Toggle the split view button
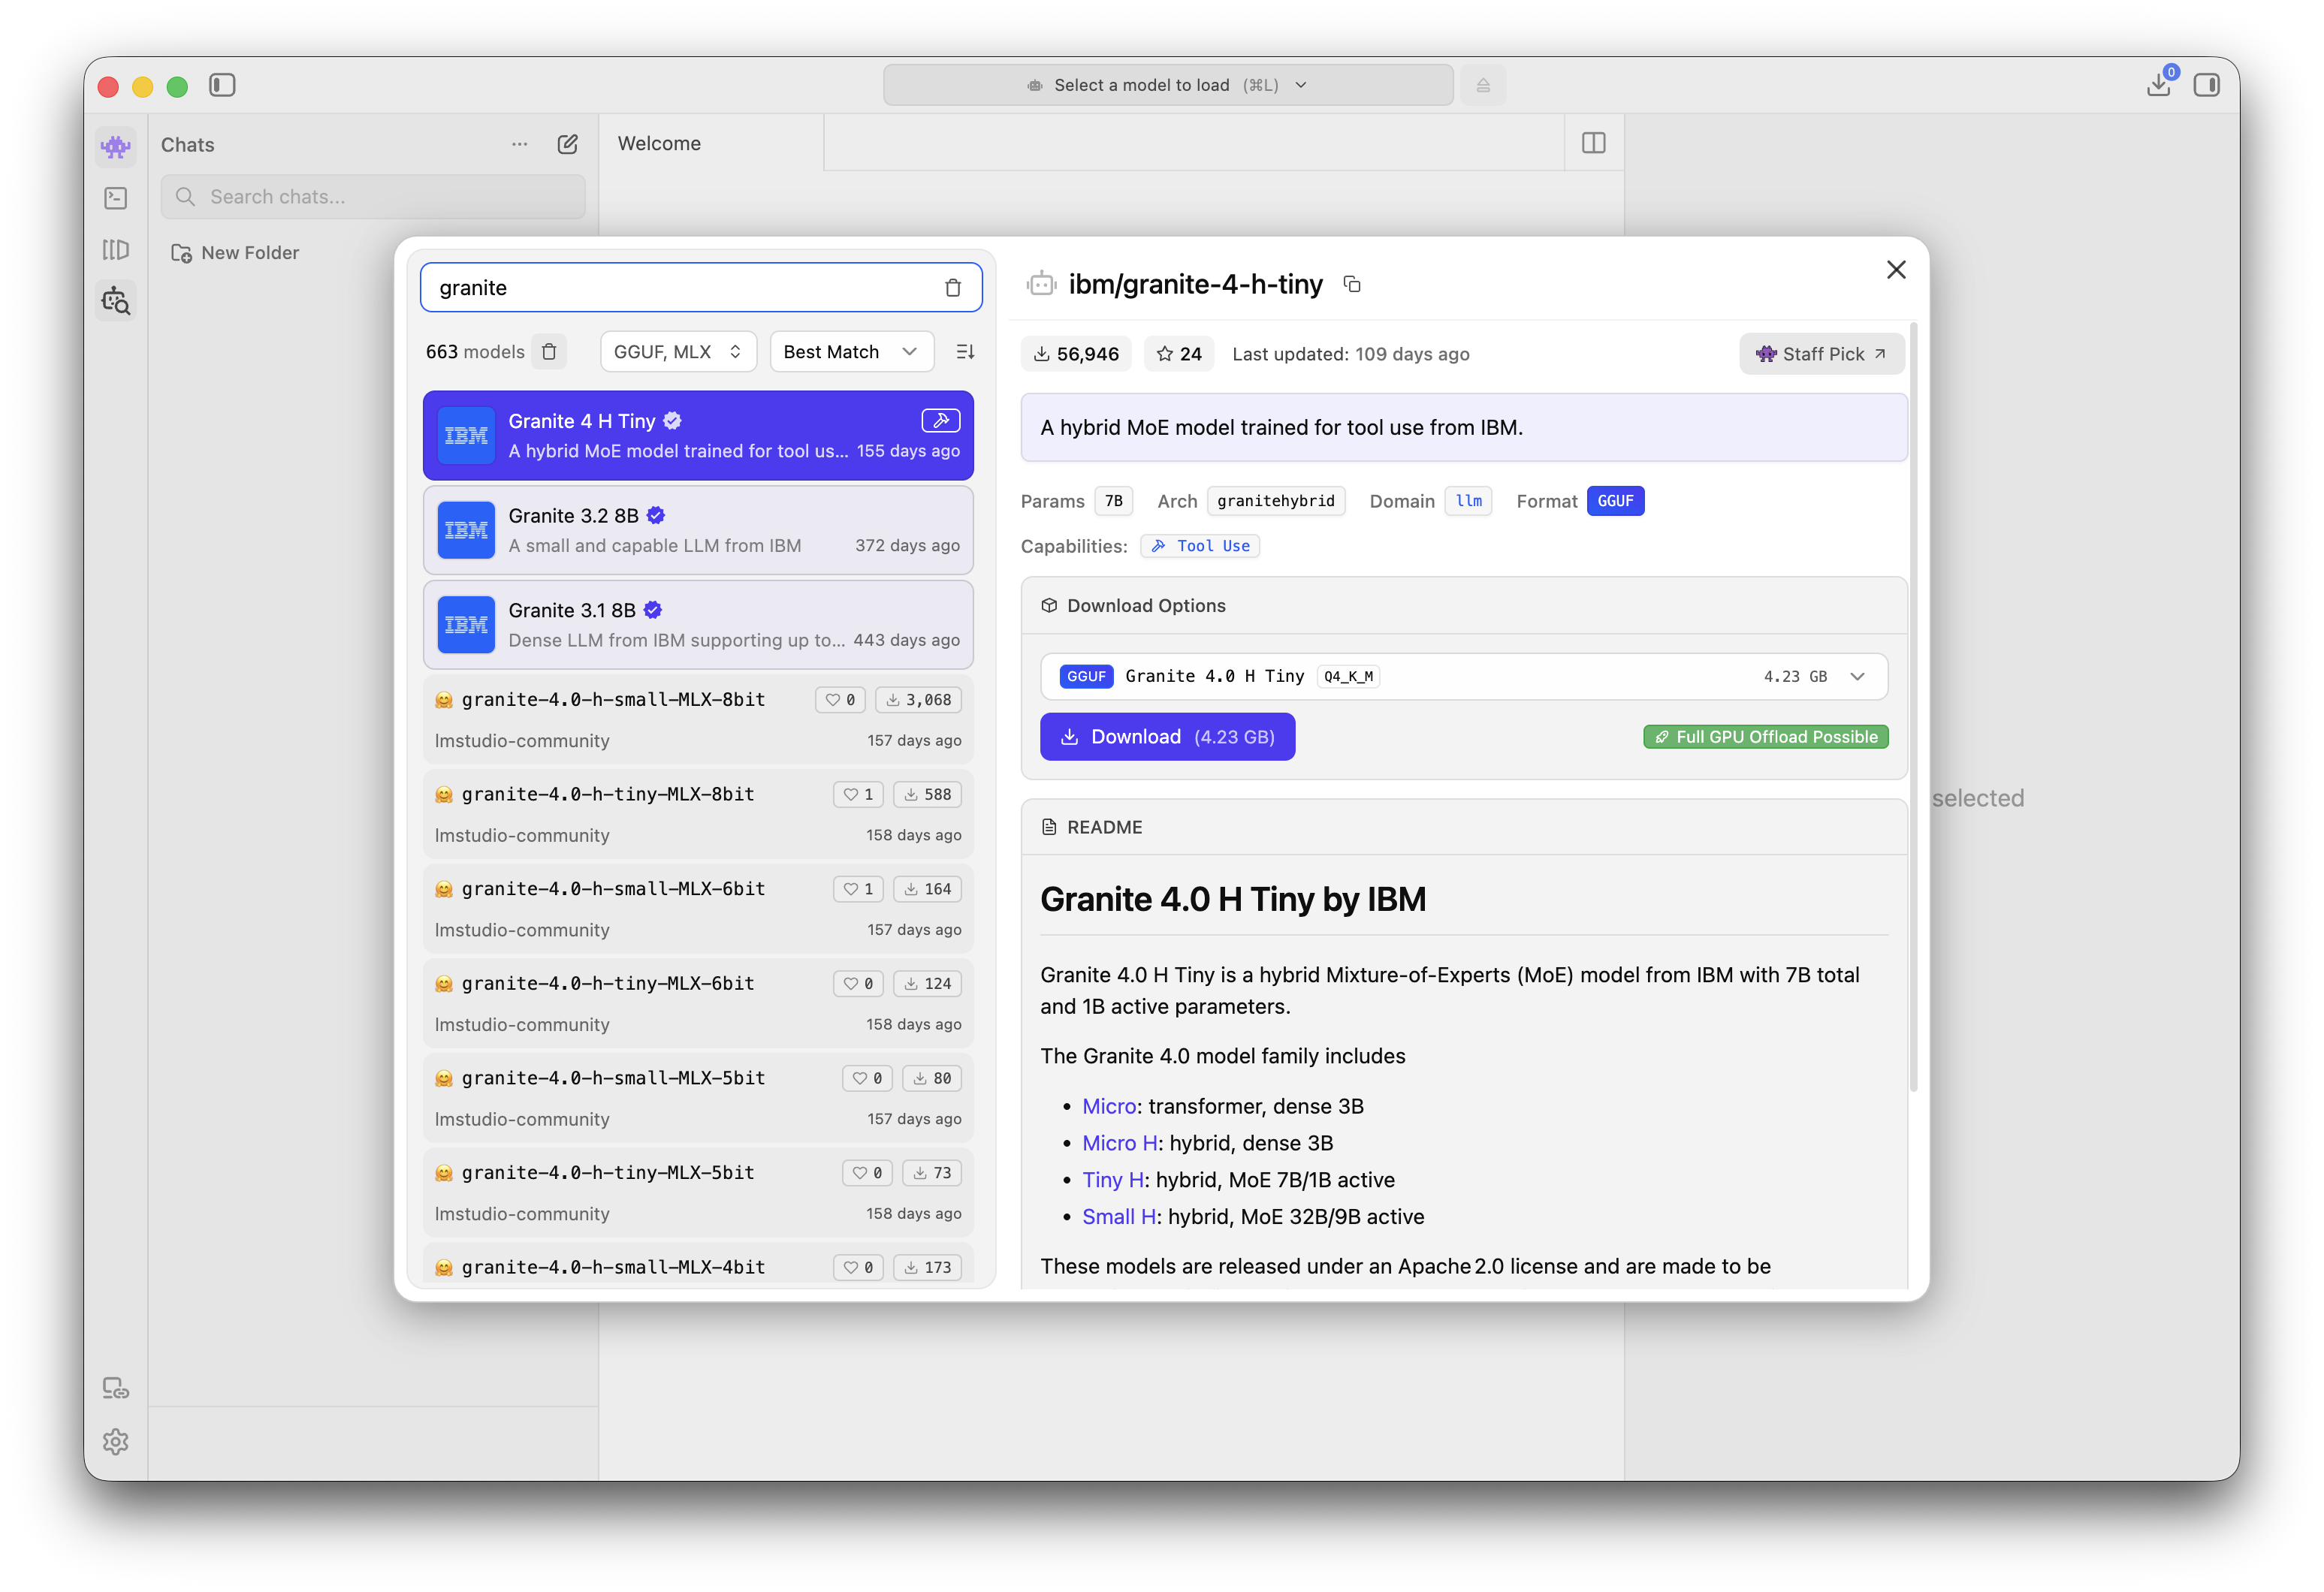 pyautogui.click(x=1594, y=143)
